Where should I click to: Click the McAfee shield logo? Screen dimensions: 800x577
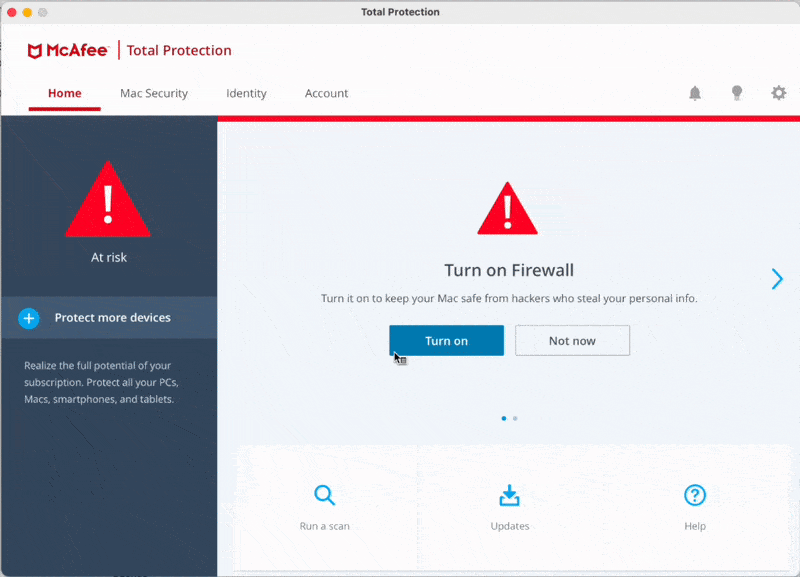tap(34, 51)
